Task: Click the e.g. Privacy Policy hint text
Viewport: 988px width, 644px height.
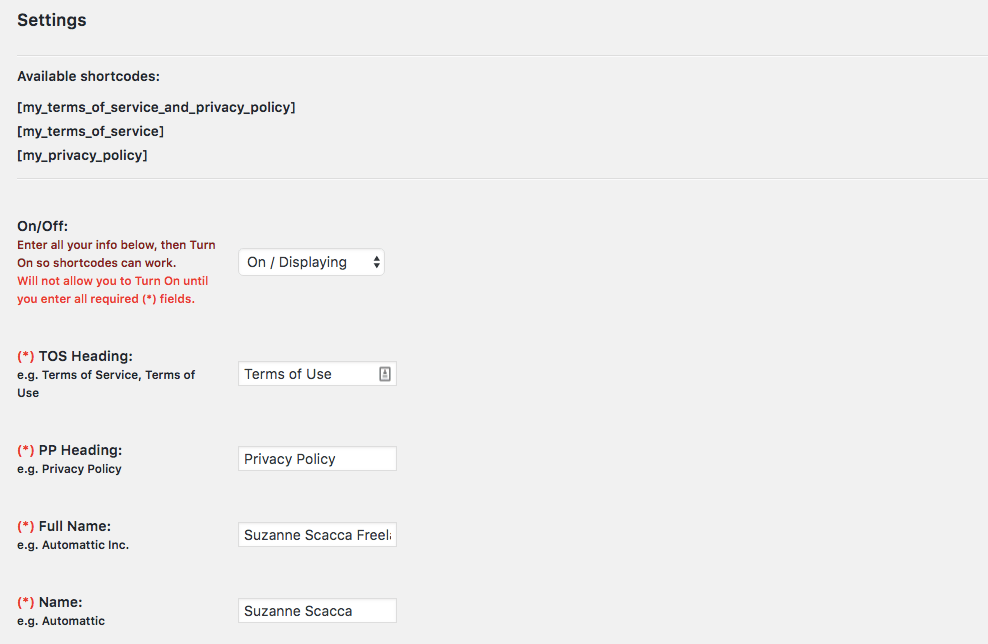Action: [69, 469]
